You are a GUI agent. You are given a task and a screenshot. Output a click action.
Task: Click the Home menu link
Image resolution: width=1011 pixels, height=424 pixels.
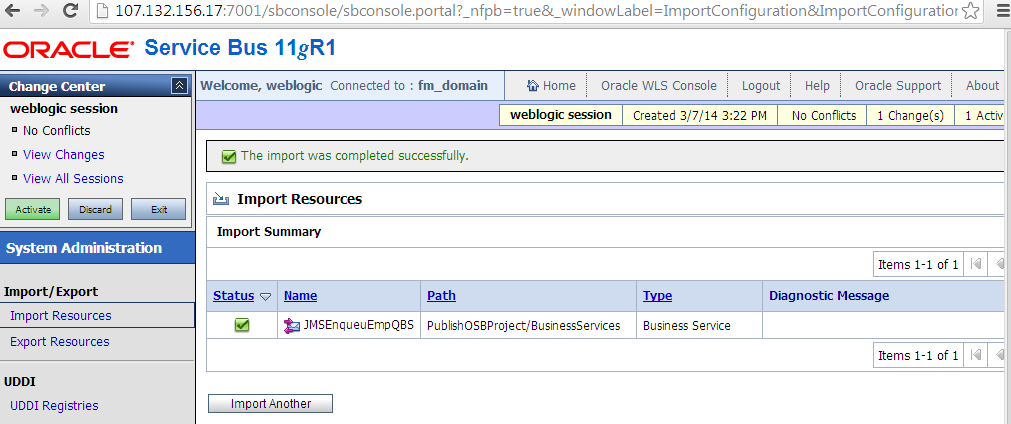559,86
